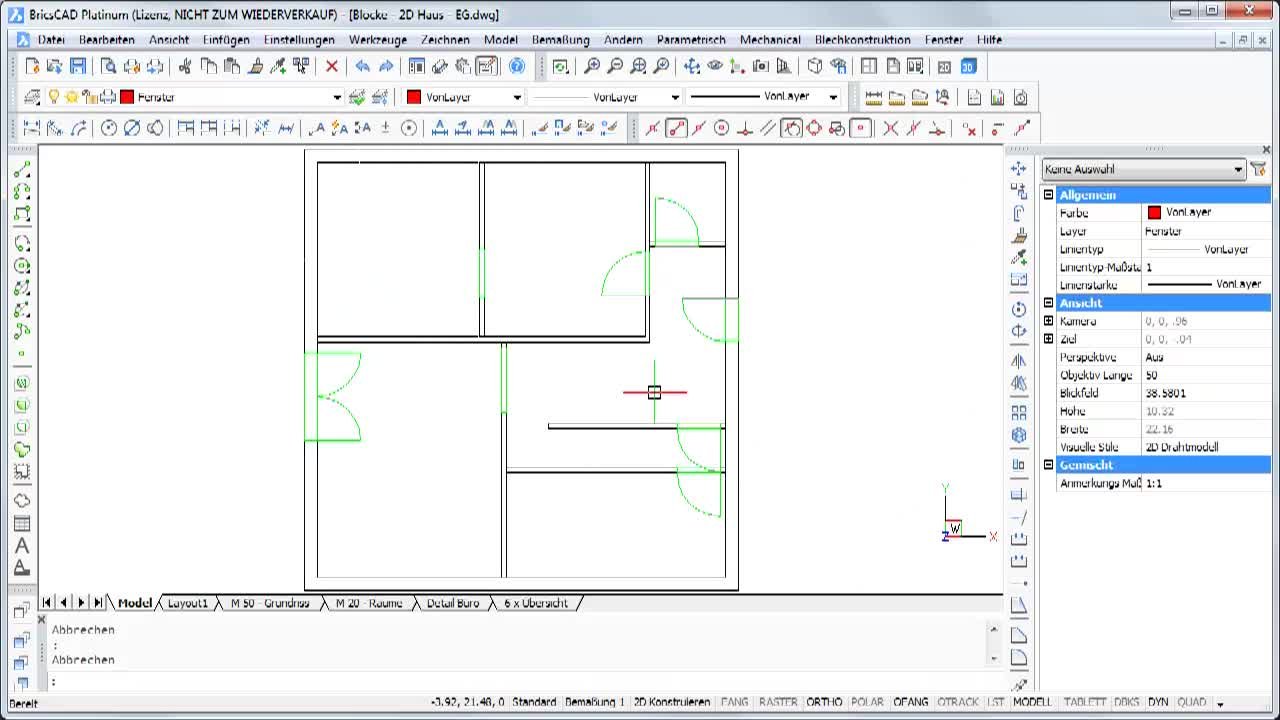
Task: Open the color VonLayer dropdown
Action: pos(516,97)
